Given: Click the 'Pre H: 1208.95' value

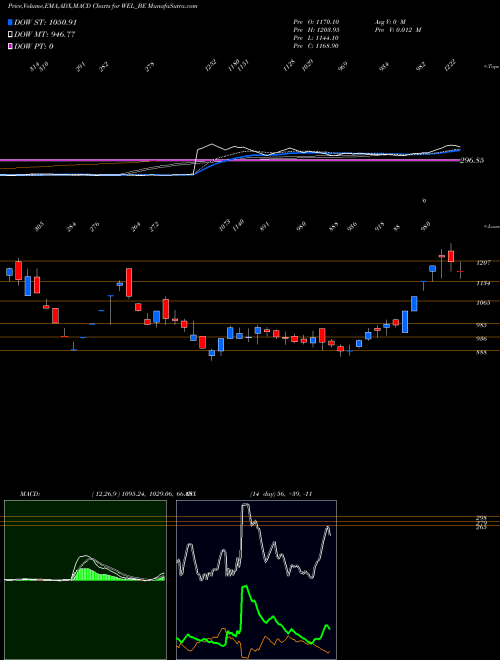Looking at the screenshot, I should click(316, 30).
